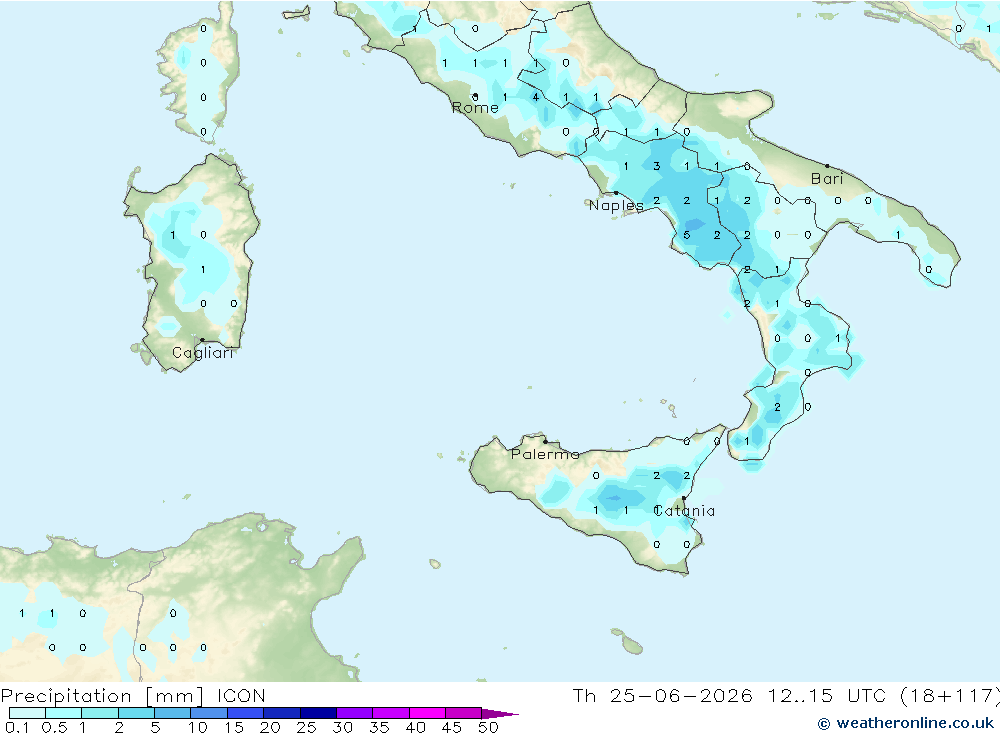Image resolution: width=1000 pixels, height=733 pixels.
Task: Select the 10–15 mm legend swatch
Action: [209, 713]
